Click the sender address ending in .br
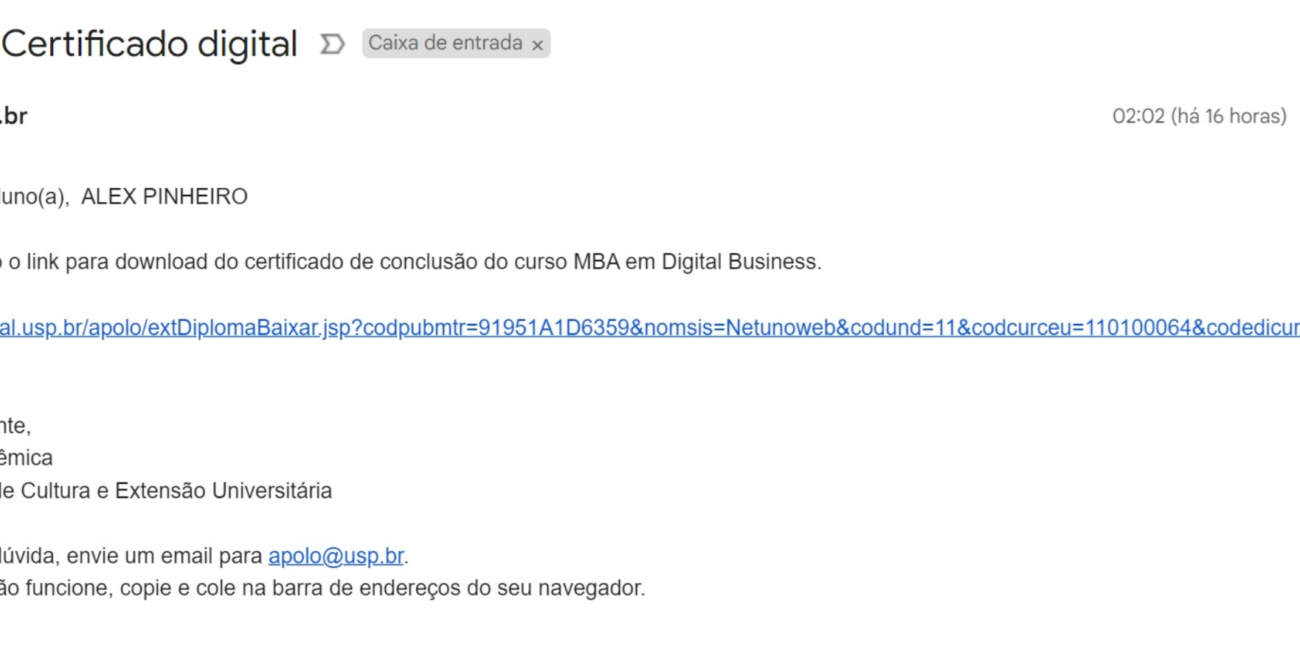This screenshot has width=1300, height=650. (13, 116)
